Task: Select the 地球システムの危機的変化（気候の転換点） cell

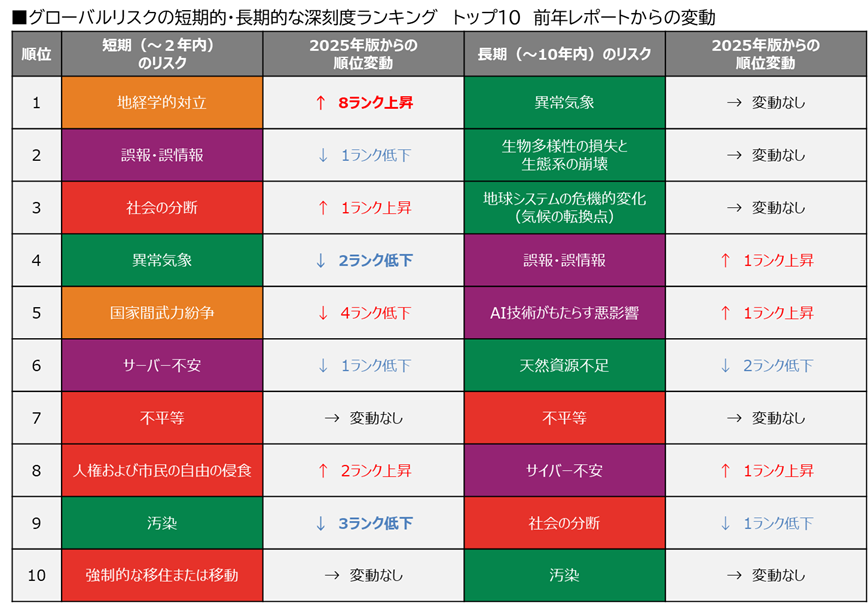Action: tap(564, 208)
